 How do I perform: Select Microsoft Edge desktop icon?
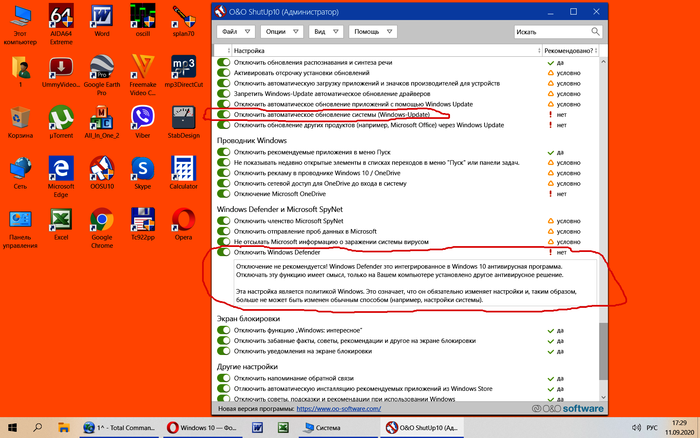[61, 177]
